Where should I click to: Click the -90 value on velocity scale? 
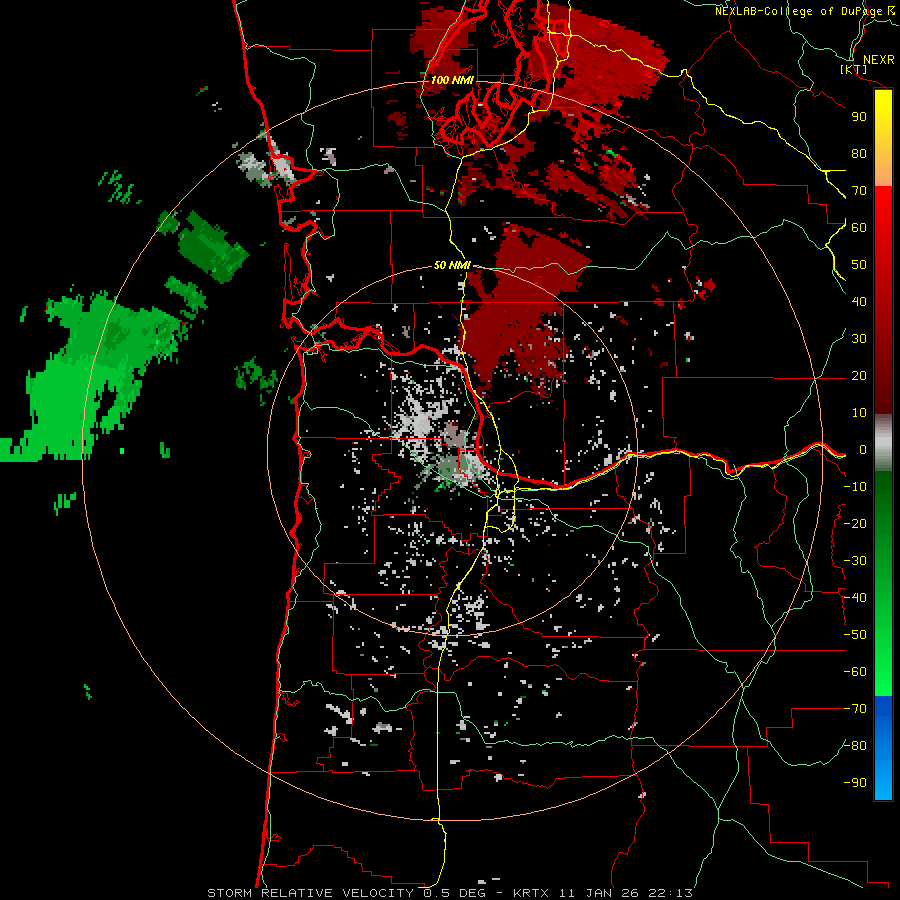click(855, 783)
